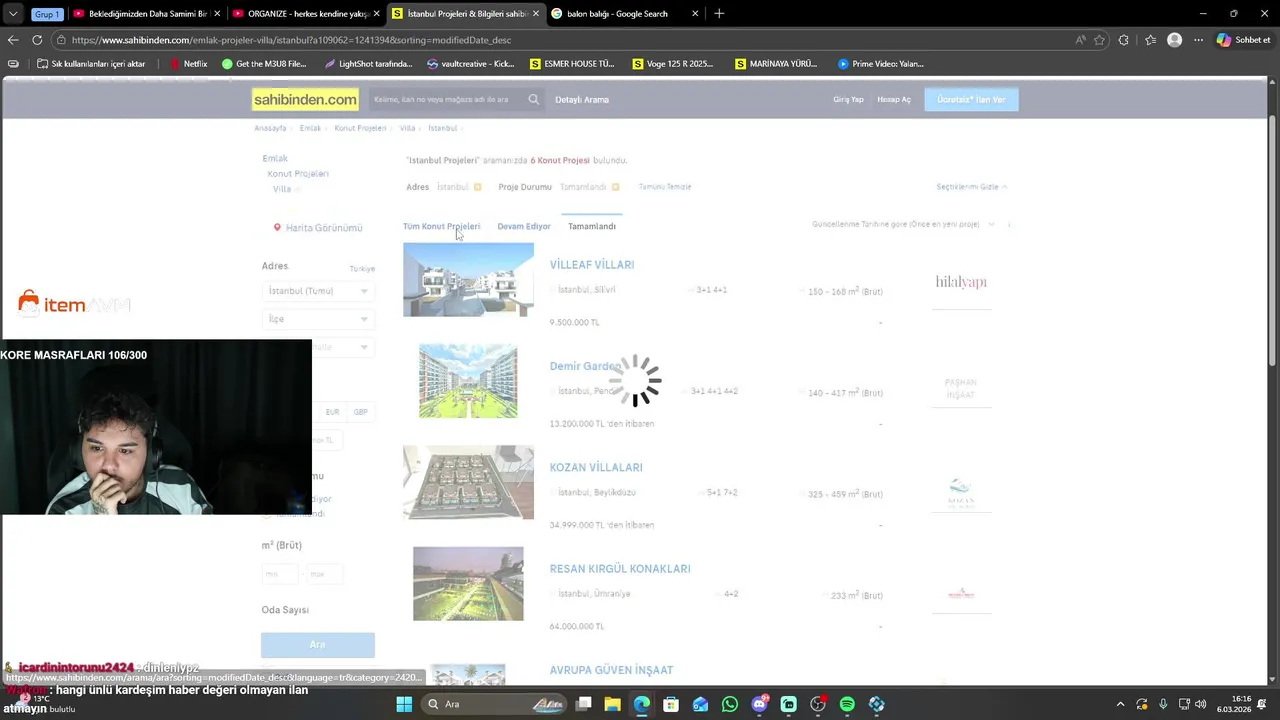The height and width of the screenshot is (720, 1280).
Task: Open the LightShot bookmark
Action: (x=368, y=63)
